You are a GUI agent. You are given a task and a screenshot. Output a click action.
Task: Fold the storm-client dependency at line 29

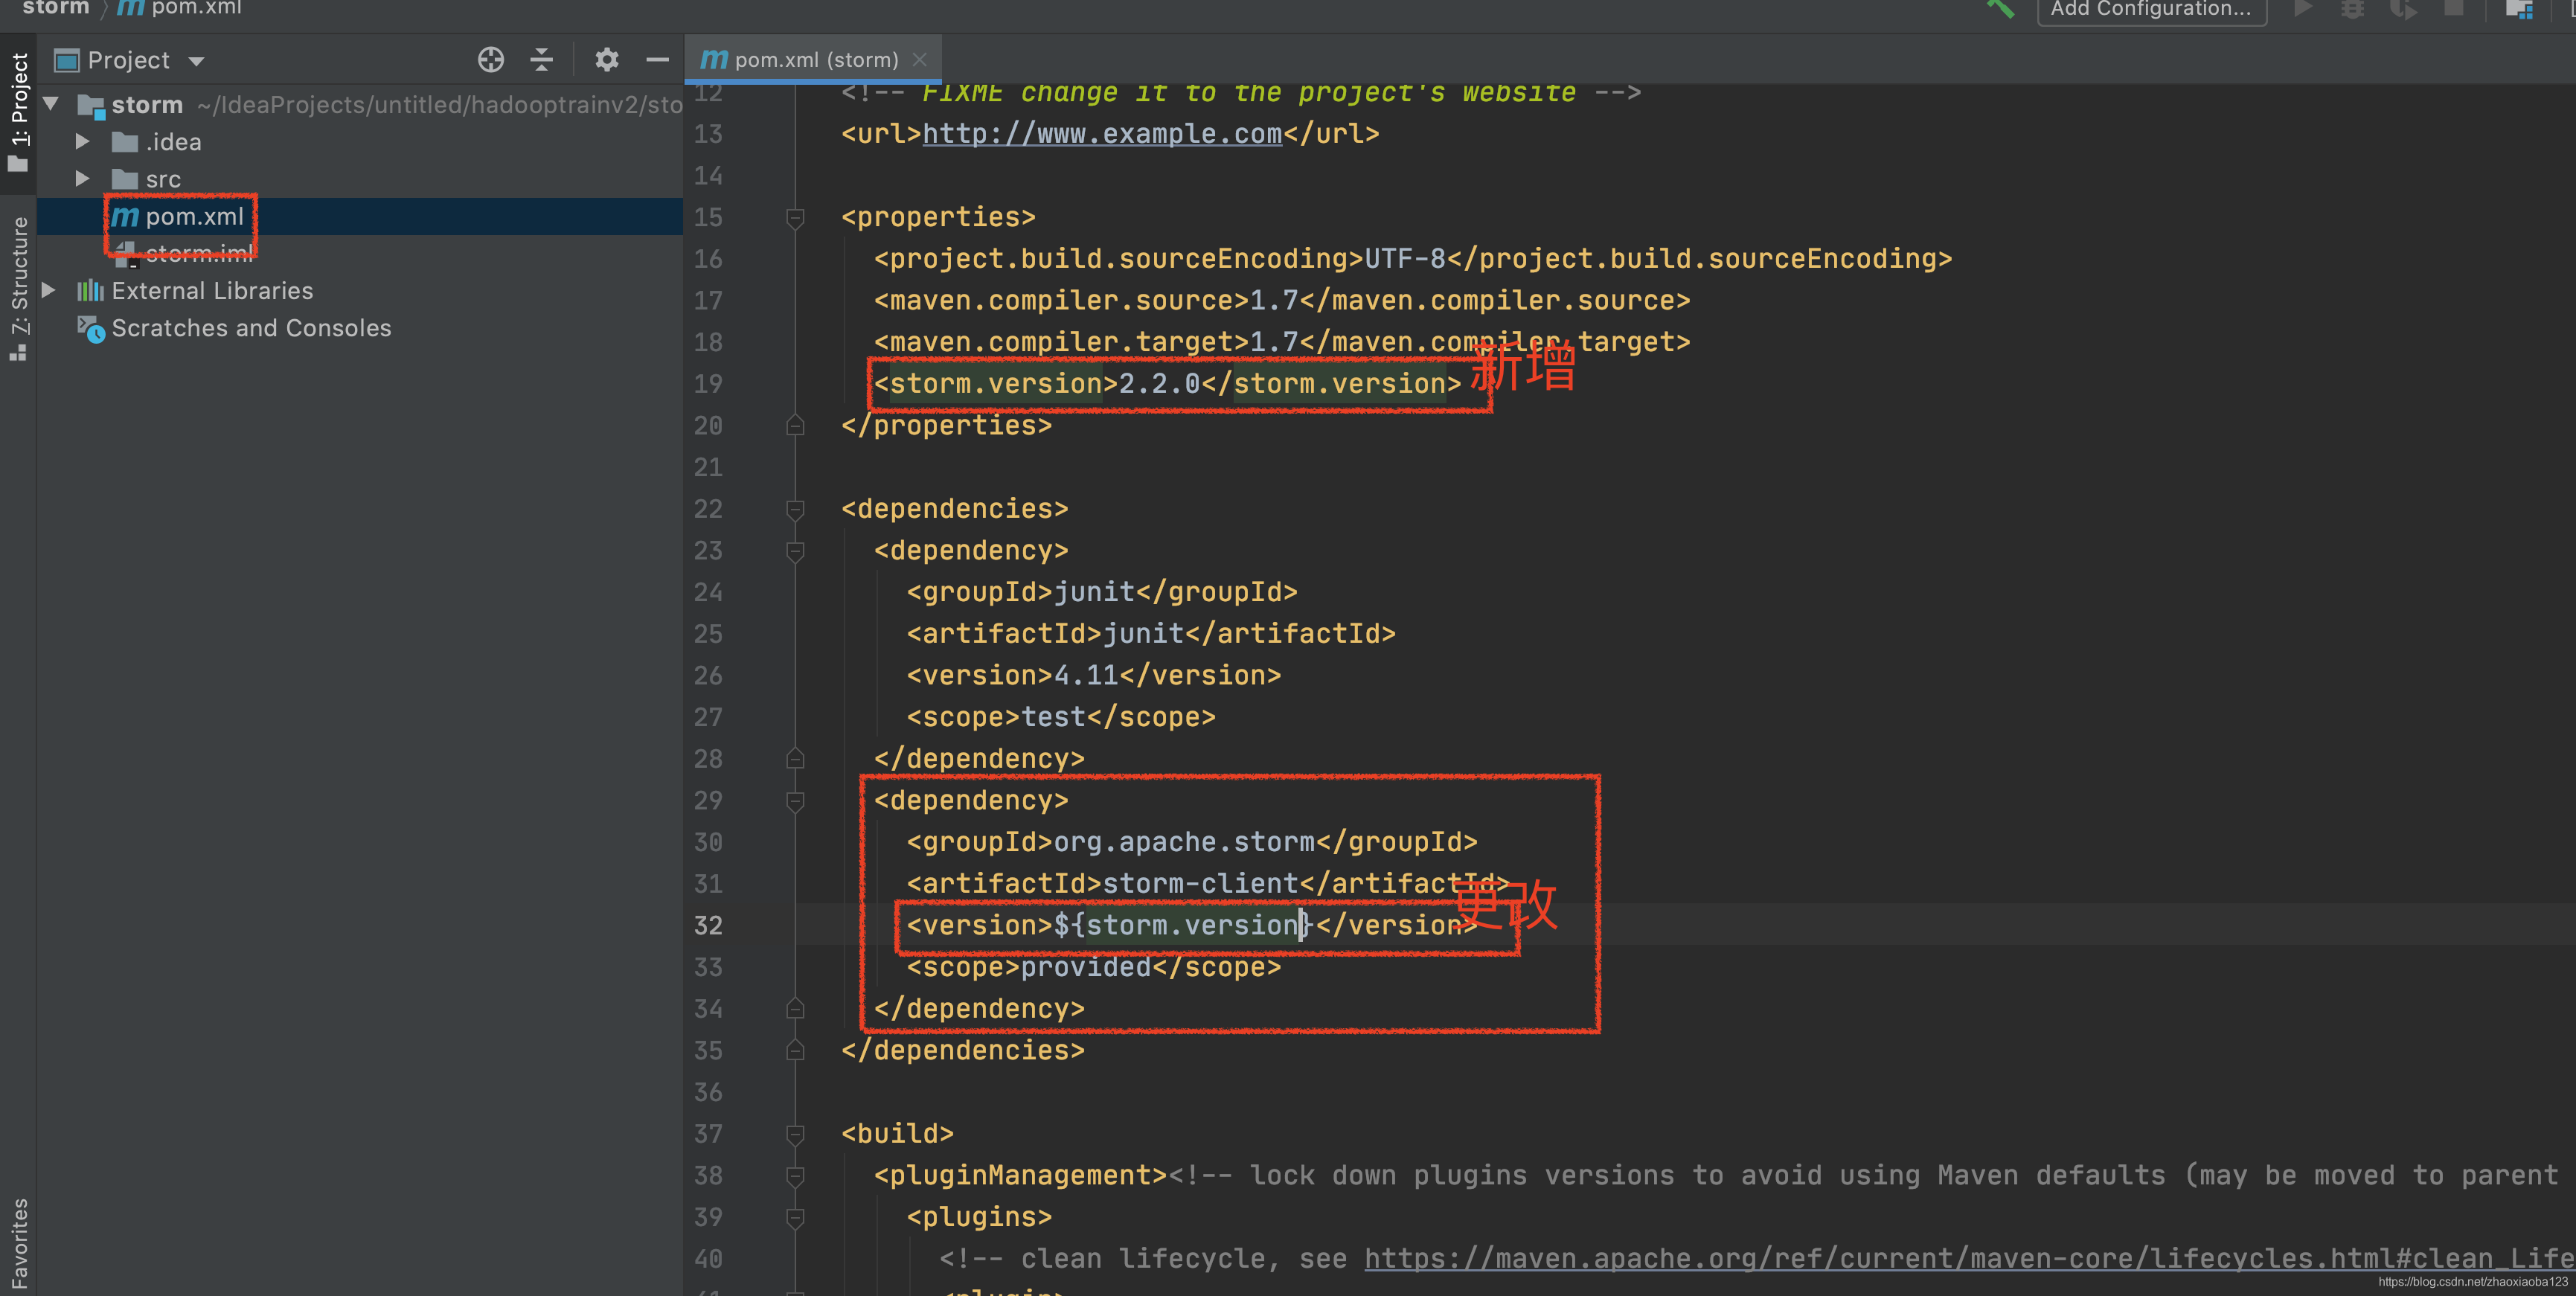pos(795,801)
